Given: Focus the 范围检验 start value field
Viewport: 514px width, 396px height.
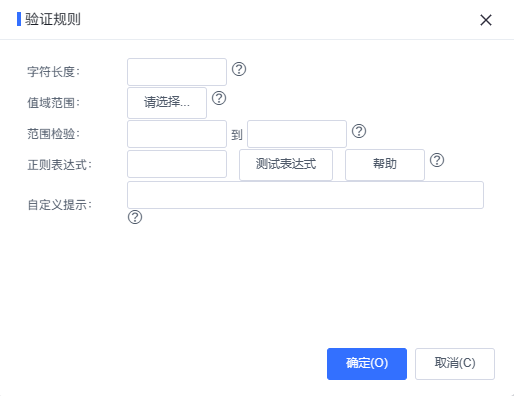Looking at the screenshot, I should [x=177, y=134].
